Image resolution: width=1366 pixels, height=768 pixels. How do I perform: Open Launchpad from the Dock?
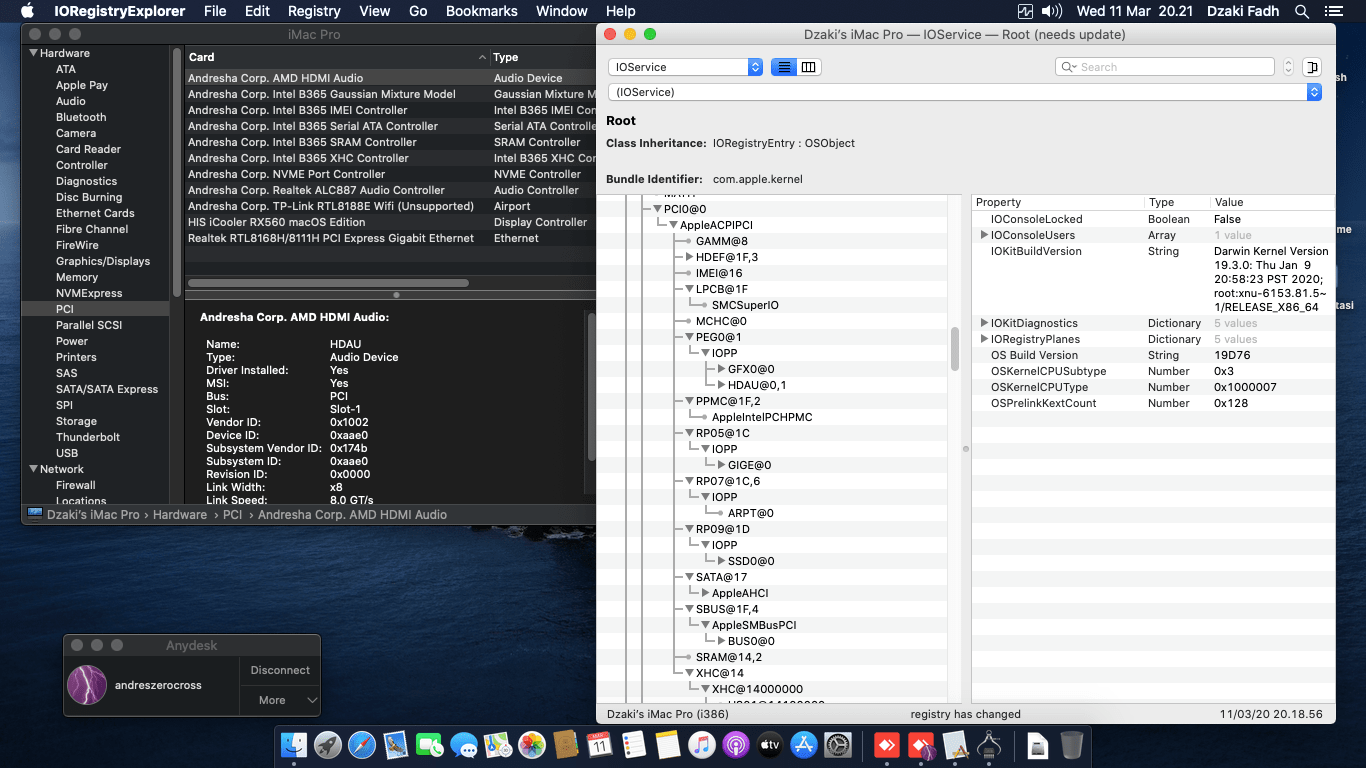point(328,745)
